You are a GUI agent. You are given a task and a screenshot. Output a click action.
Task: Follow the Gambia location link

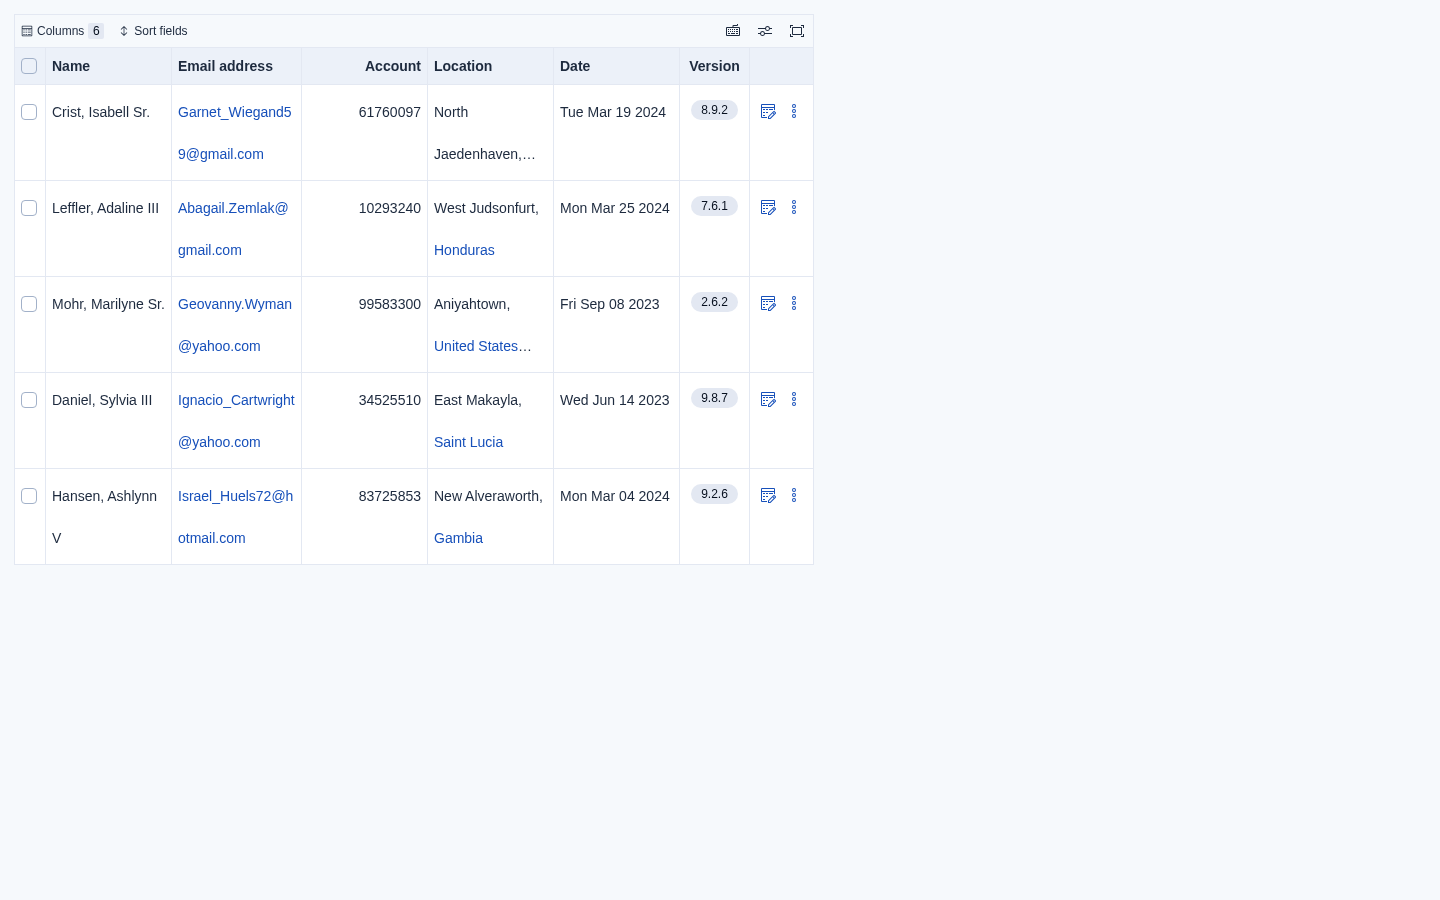(458, 538)
